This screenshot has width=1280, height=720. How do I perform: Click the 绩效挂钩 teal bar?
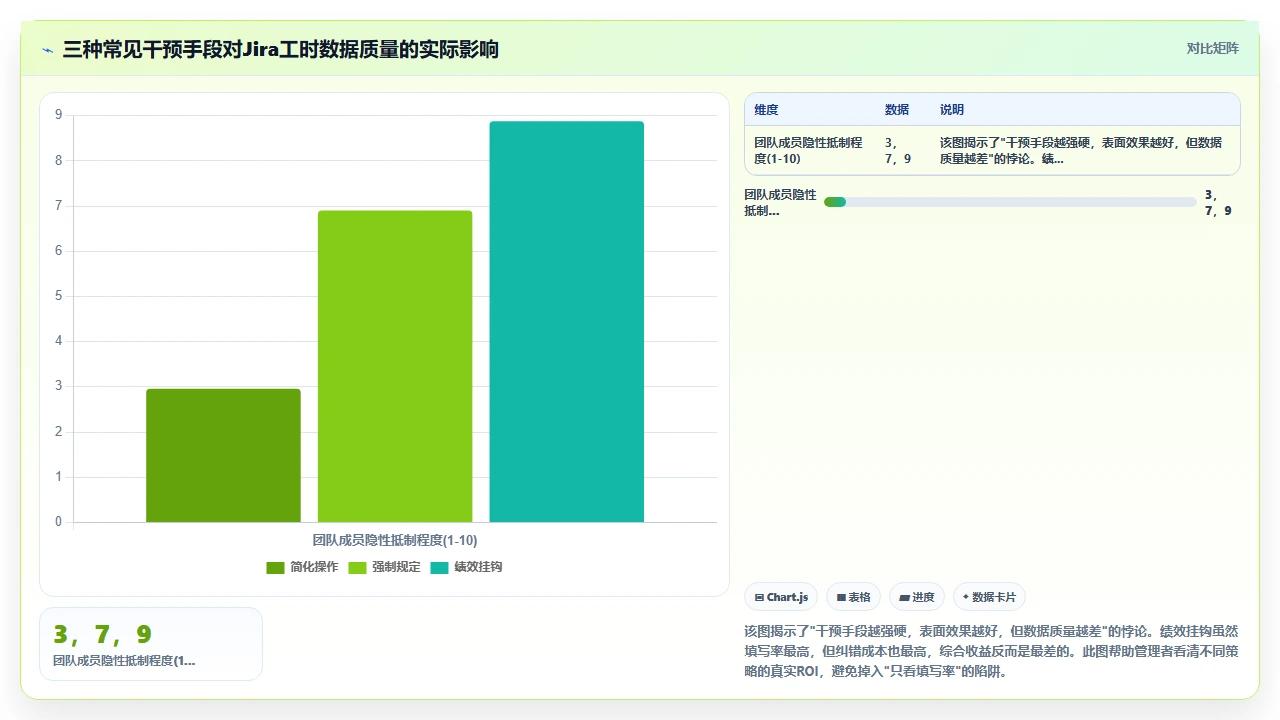coord(566,321)
